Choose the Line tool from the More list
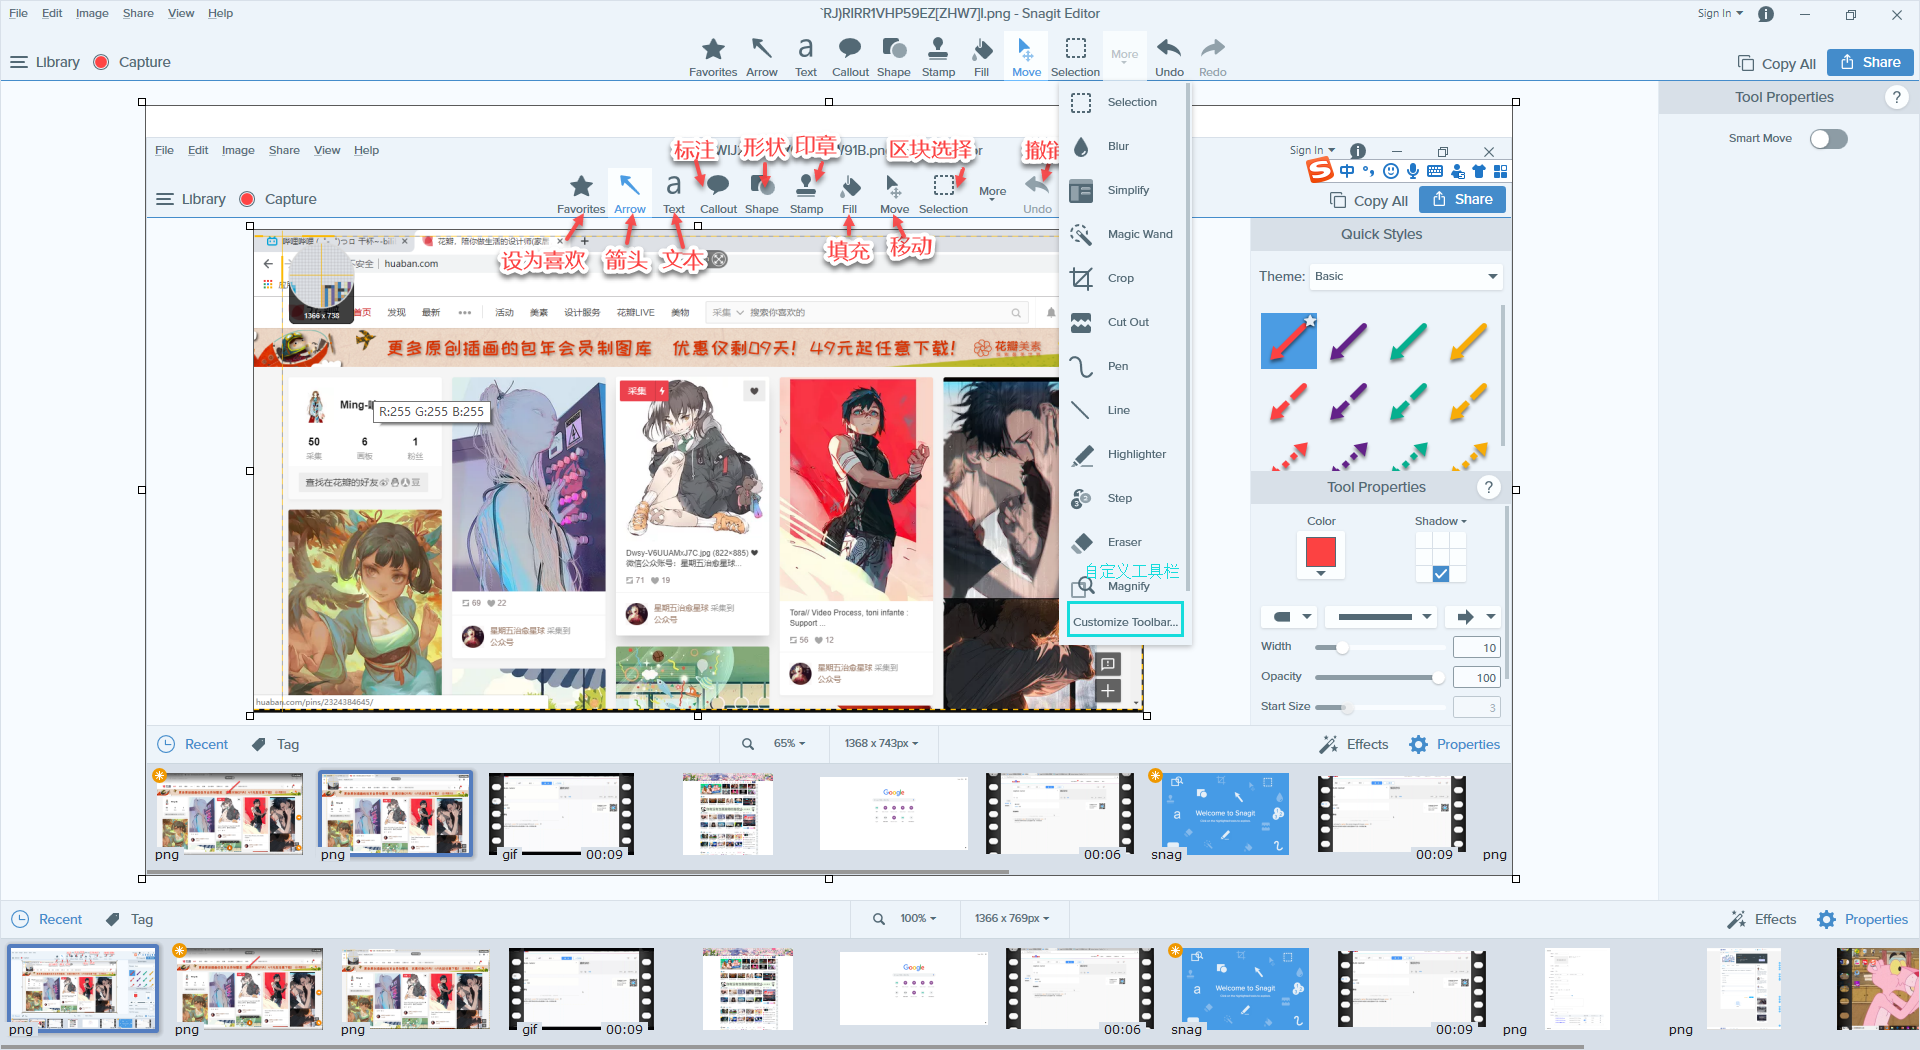The width and height of the screenshot is (1920, 1050). pyautogui.click(x=1124, y=410)
